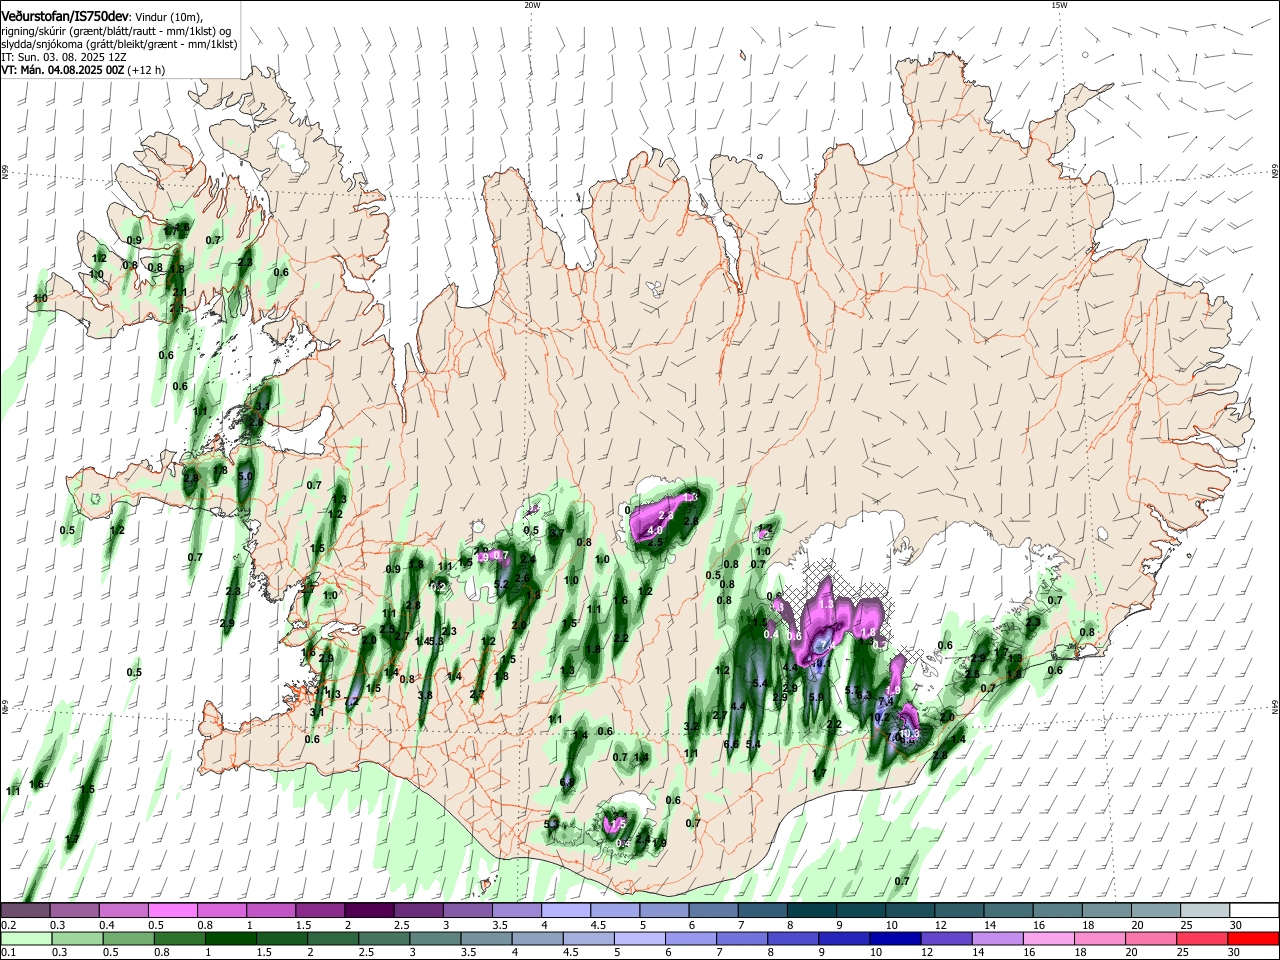The width and height of the screenshot is (1280, 960).
Task: Select the darkest green 1 swatch, bottom legend row
Action: 231,939
